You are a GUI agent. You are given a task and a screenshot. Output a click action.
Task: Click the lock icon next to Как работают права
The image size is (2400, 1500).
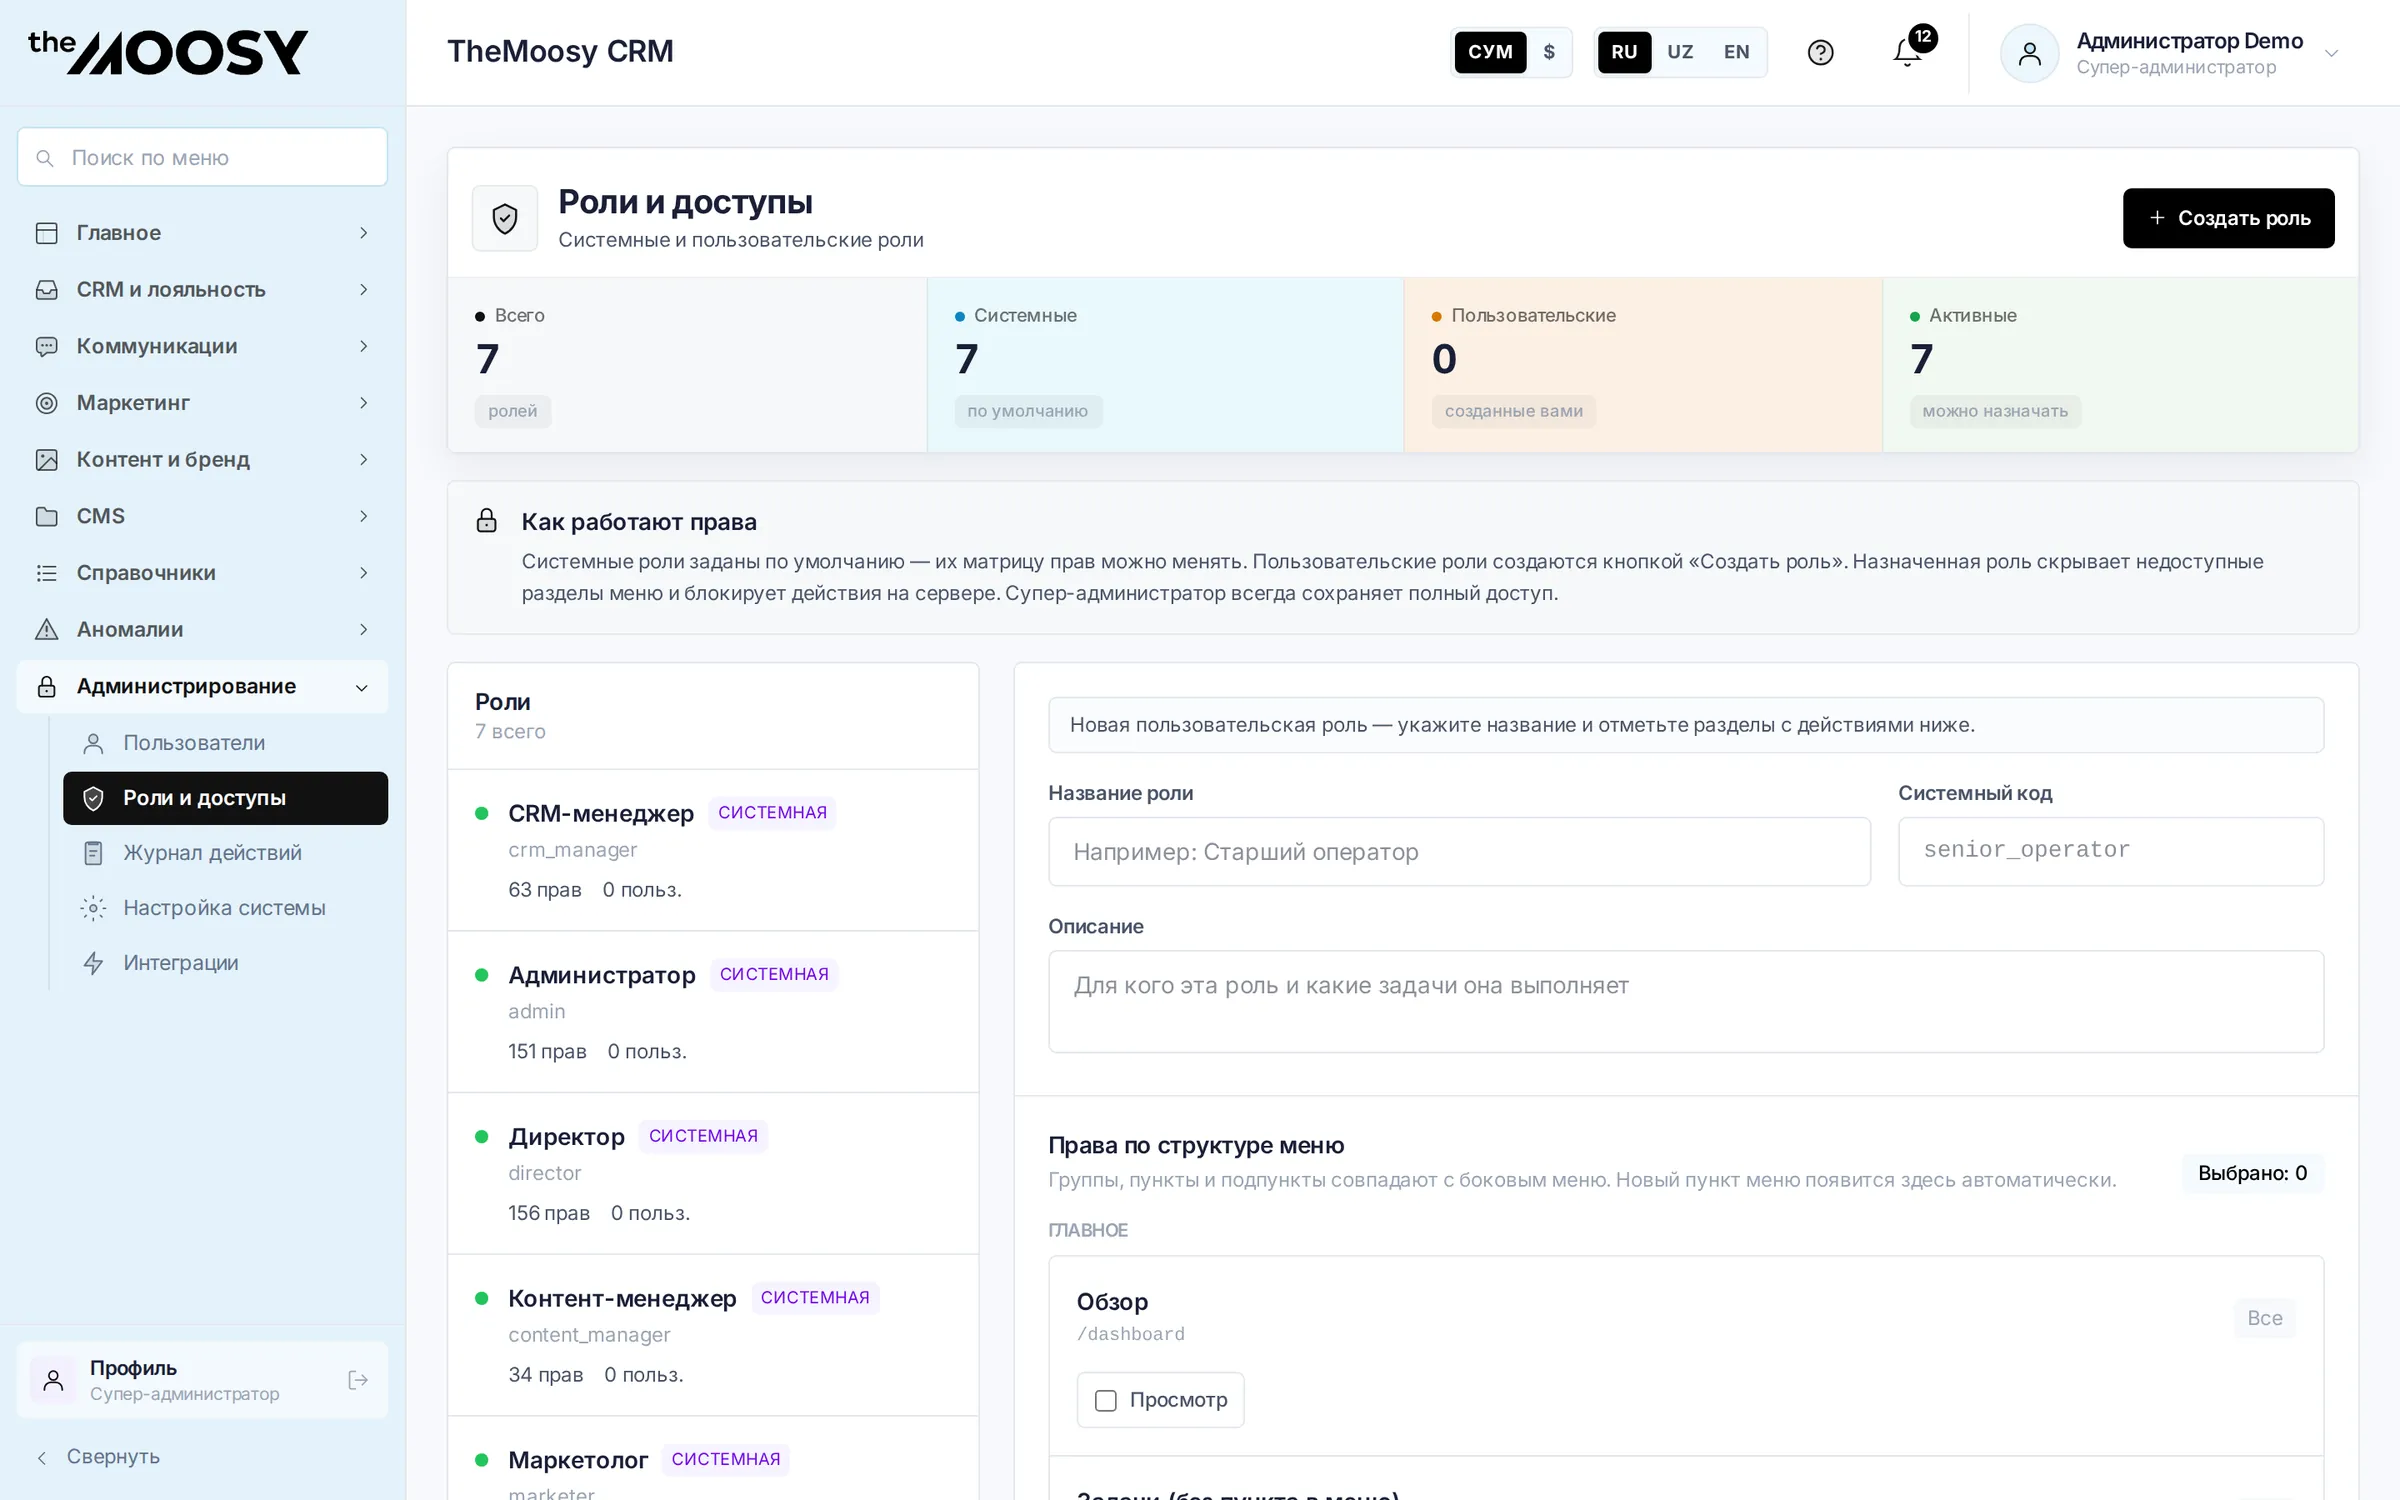(x=487, y=521)
